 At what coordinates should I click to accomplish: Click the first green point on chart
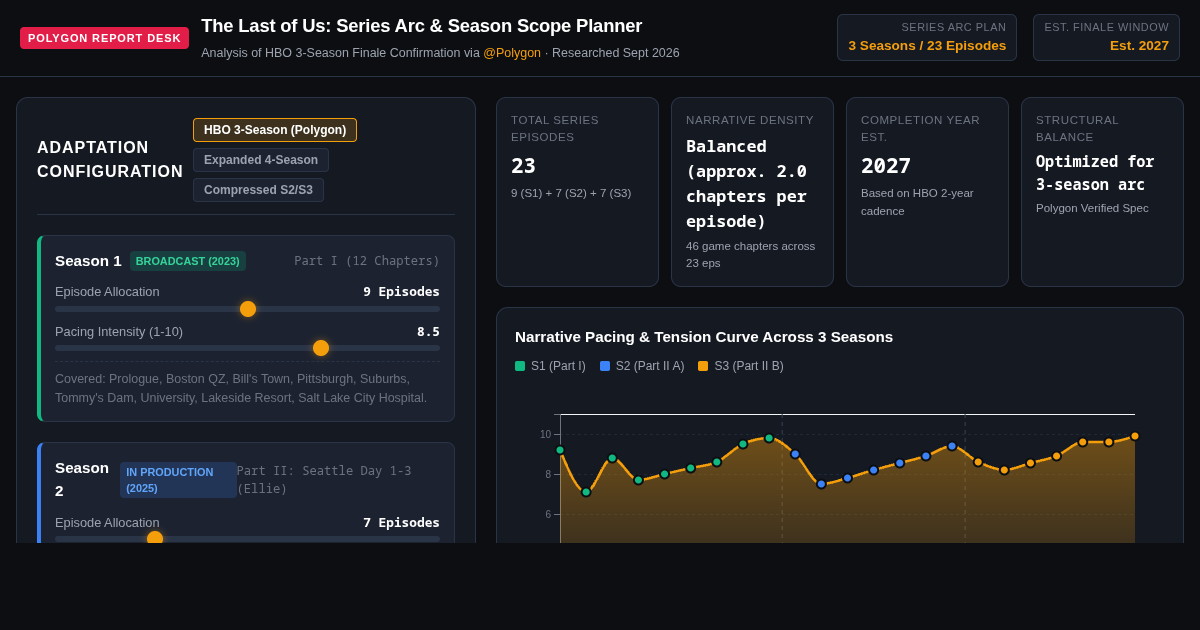560,450
